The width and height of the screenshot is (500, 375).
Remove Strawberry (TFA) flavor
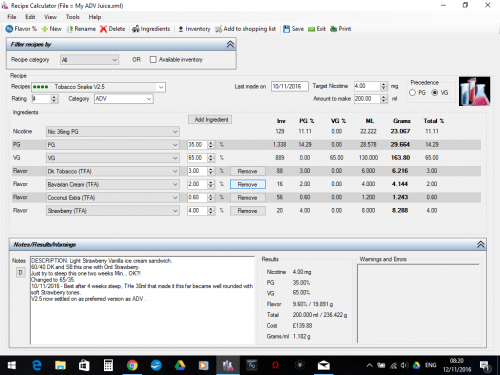coord(248,211)
